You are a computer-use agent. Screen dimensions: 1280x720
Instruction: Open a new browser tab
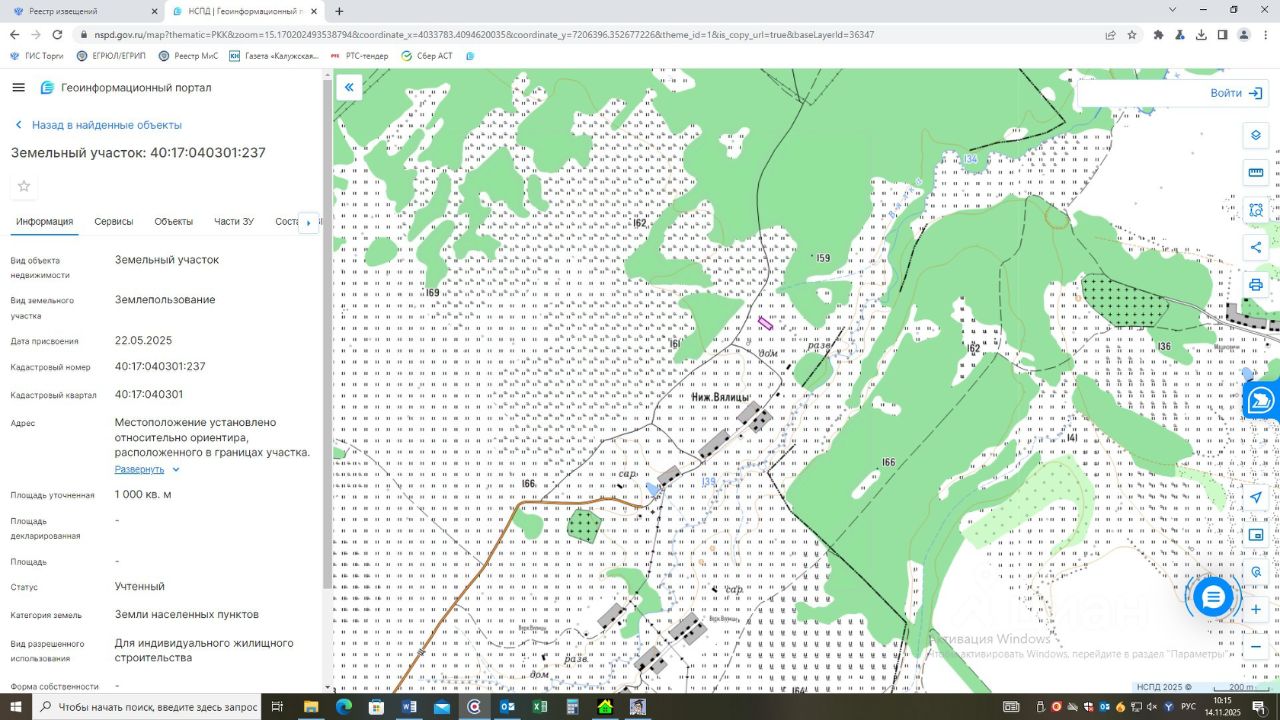(339, 11)
